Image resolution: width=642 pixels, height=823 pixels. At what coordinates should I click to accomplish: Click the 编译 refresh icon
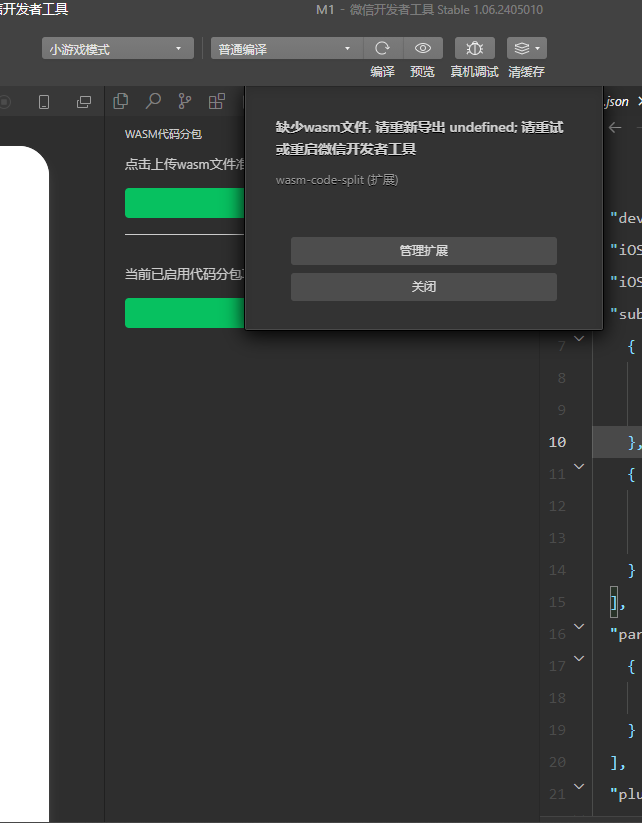[383, 49]
